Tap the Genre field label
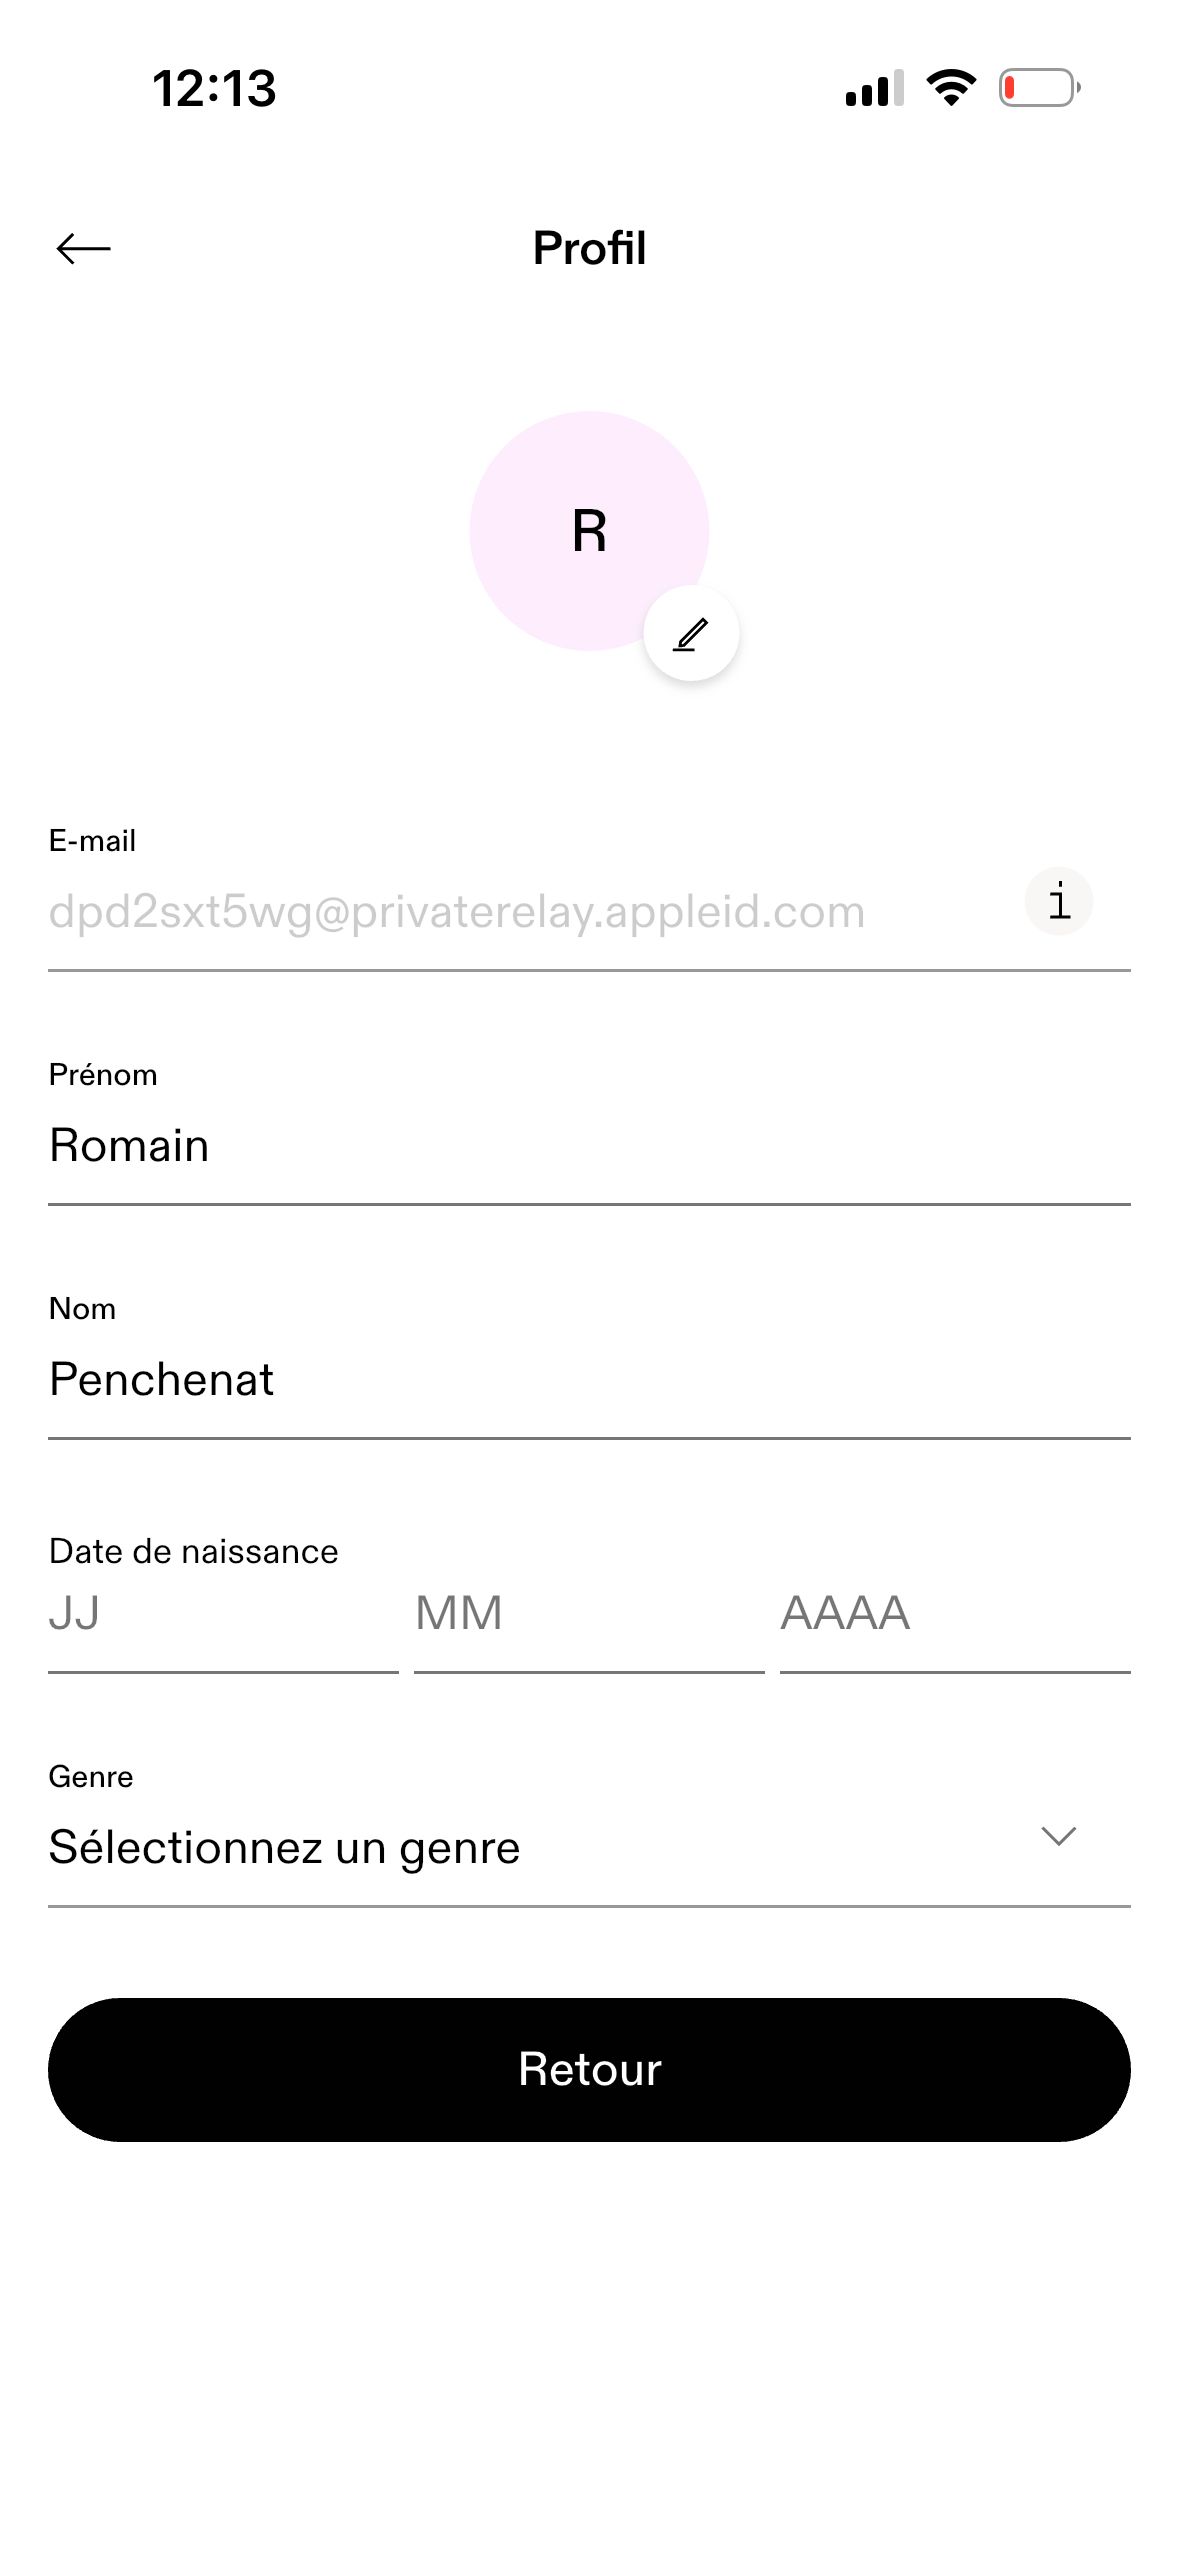1179x2556 pixels. [x=91, y=1777]
